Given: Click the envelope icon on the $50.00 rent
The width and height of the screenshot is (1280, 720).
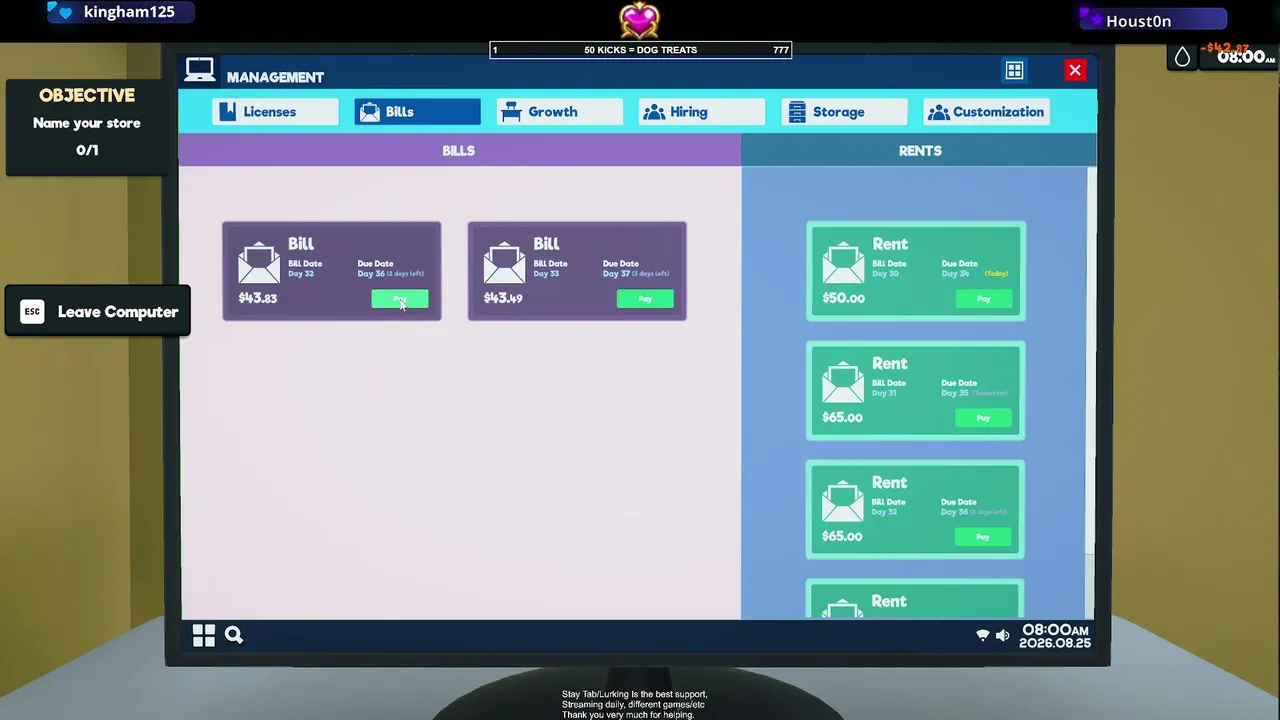Looking at the screenshot, I should coord(843,263).
